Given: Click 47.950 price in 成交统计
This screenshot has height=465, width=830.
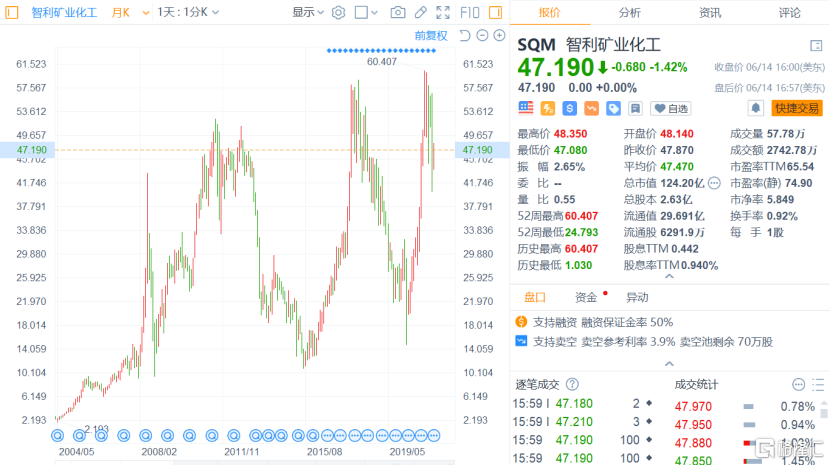Looking at the screenshot, I should pyautogui.click(x=693, y=425).
